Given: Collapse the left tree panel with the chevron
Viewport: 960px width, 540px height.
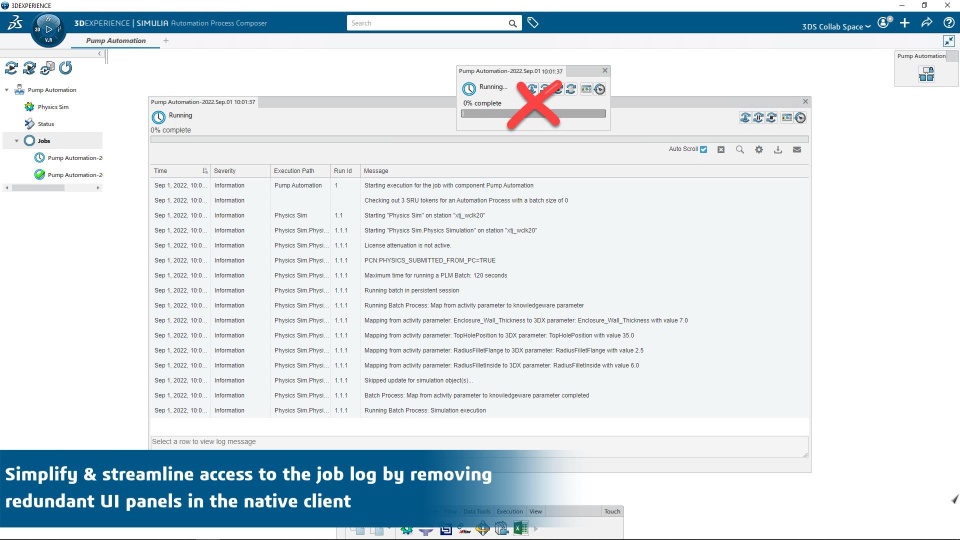Looking at the screenshot, I should (x=100, y=54).
